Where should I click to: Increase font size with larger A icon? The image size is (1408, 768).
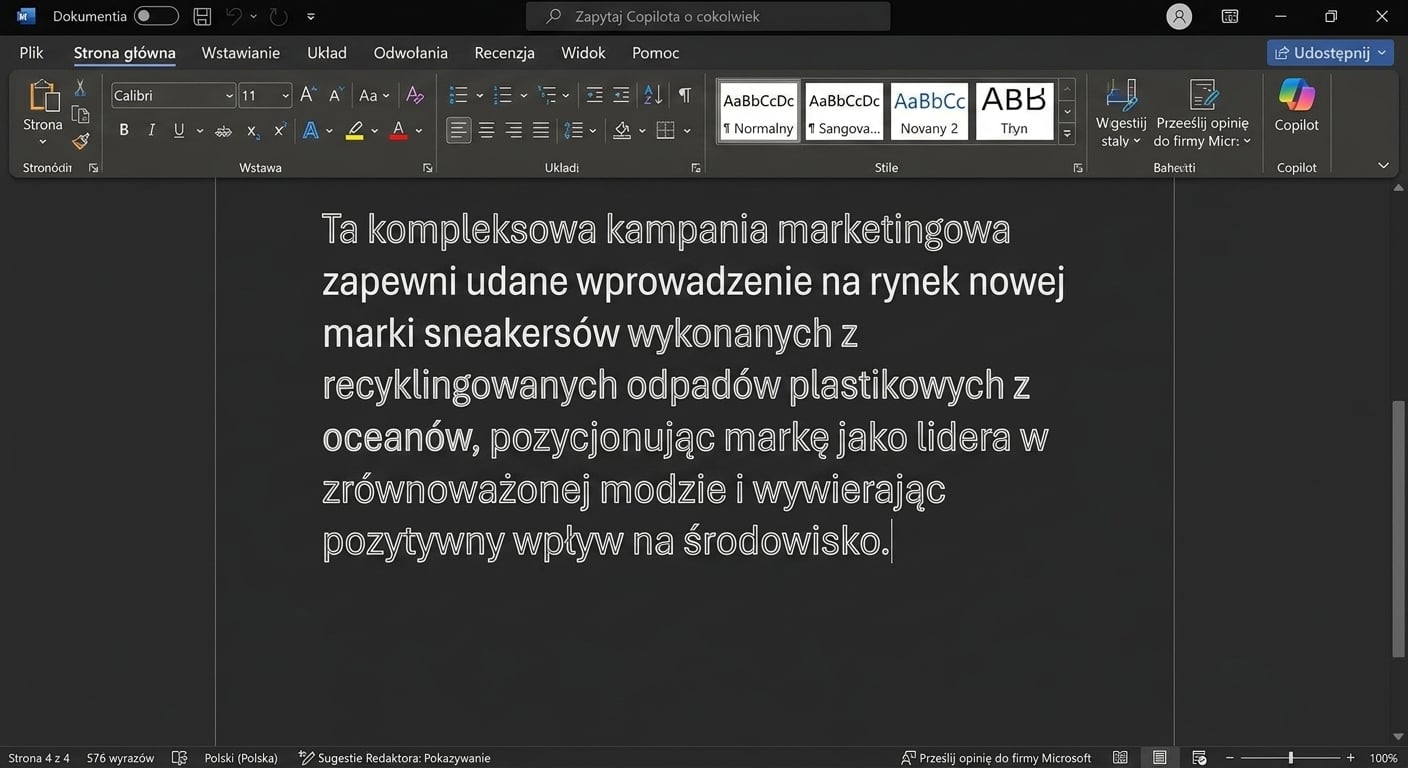coord(308,95)
